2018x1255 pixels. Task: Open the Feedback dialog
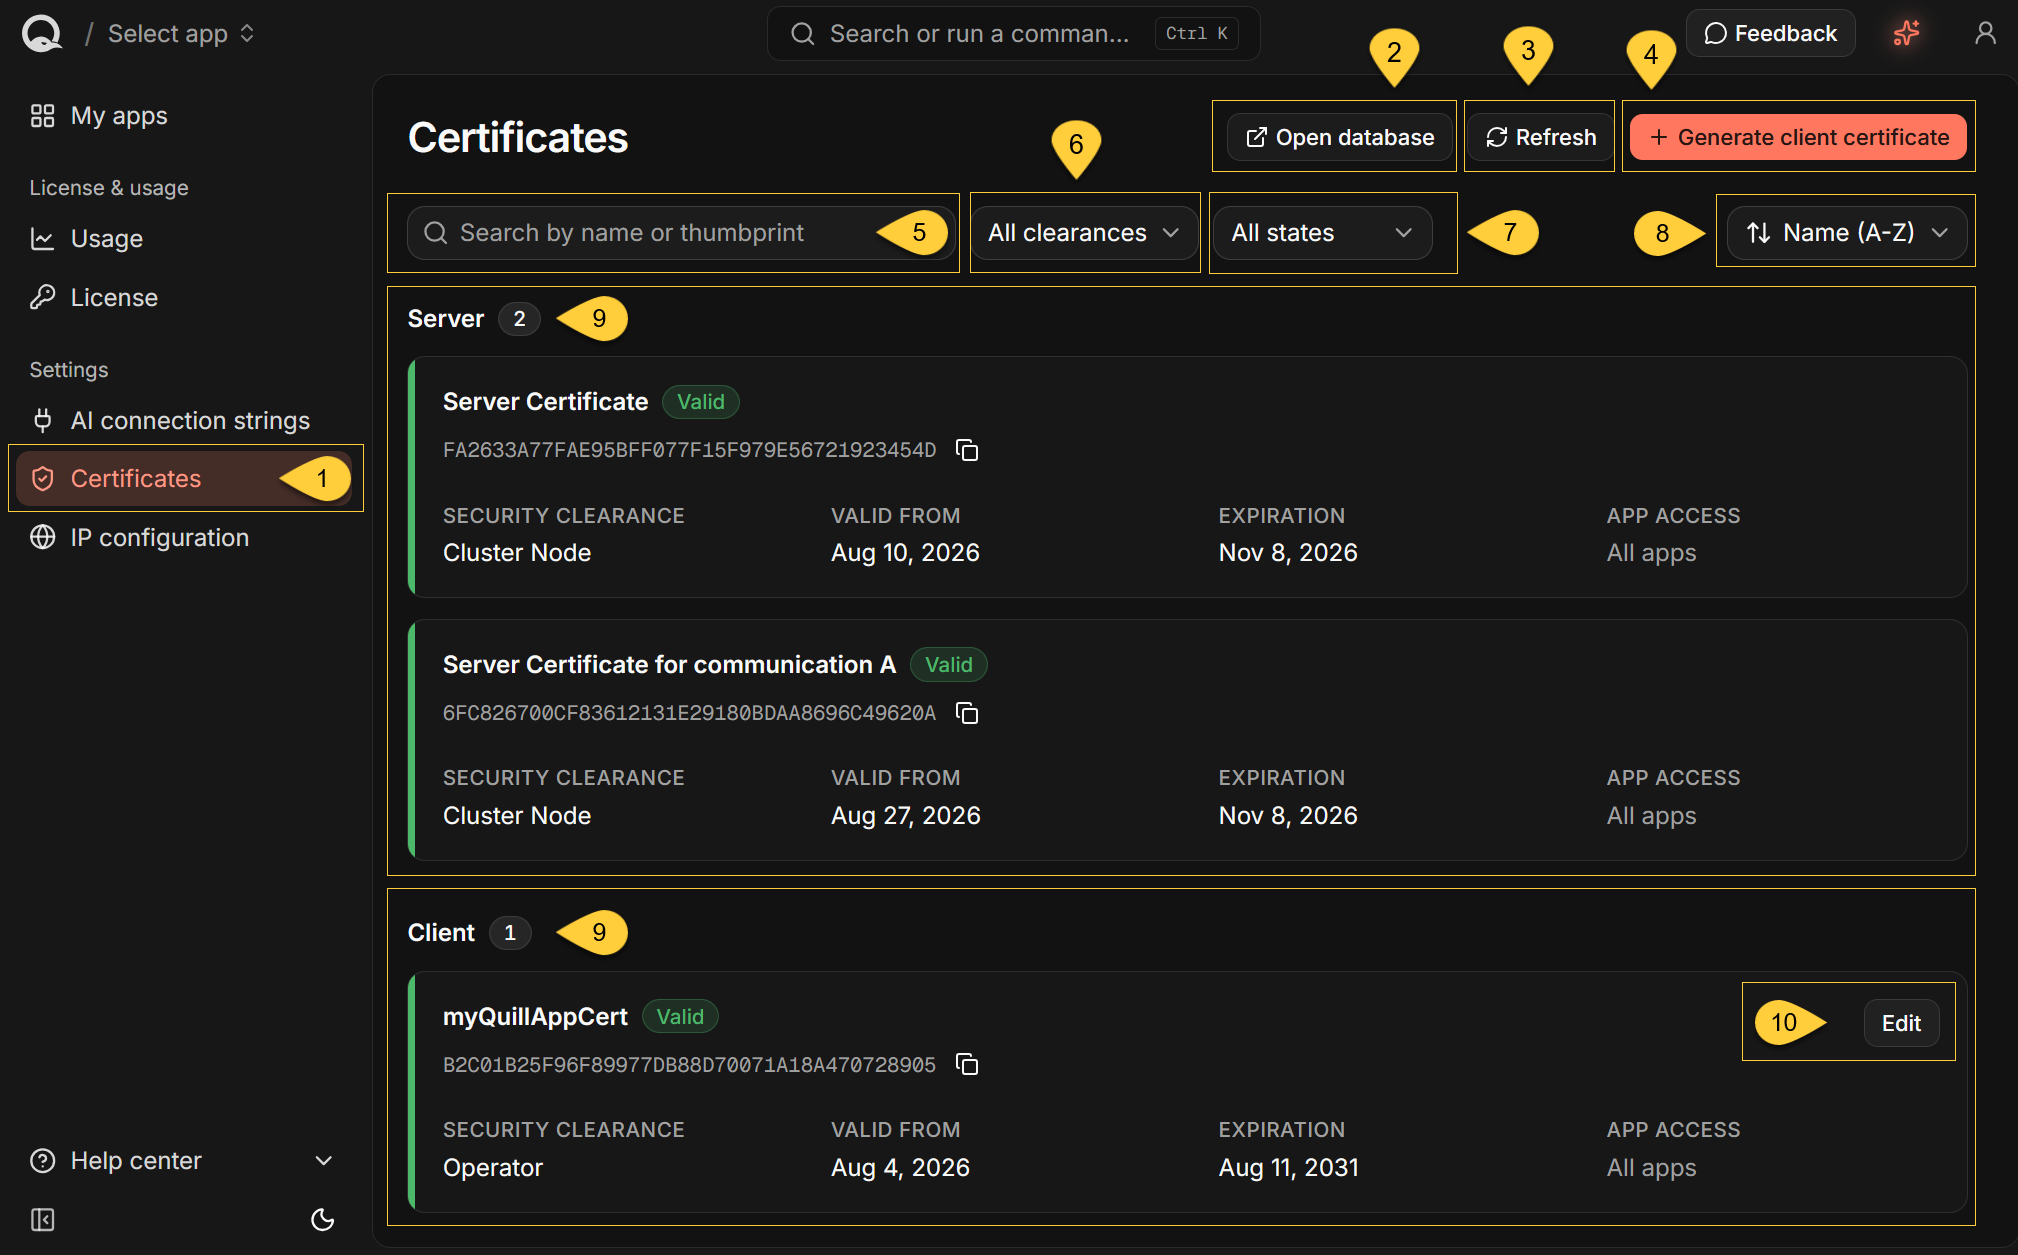coord(1770,33)
